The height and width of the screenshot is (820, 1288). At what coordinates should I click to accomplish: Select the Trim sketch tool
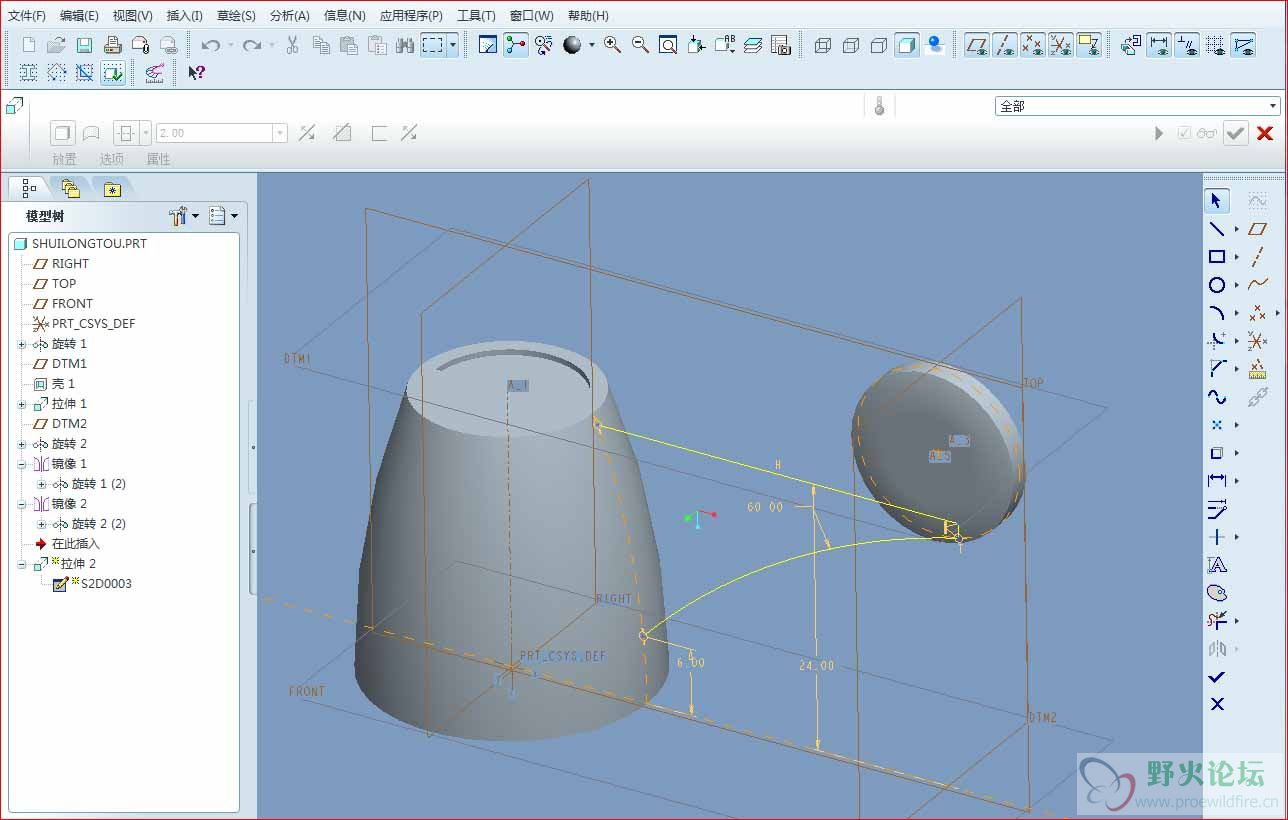pos(1217,621)
